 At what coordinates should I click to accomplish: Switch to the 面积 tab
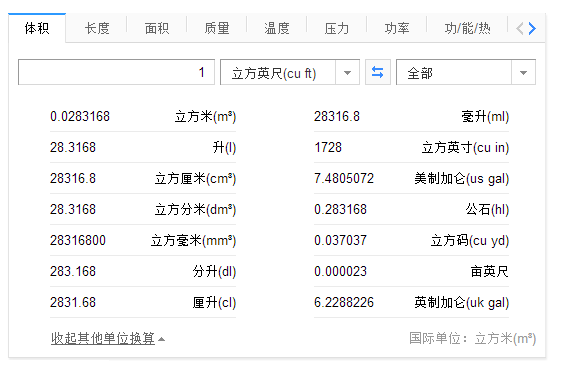pyautogui.click(x=157, y=28)
